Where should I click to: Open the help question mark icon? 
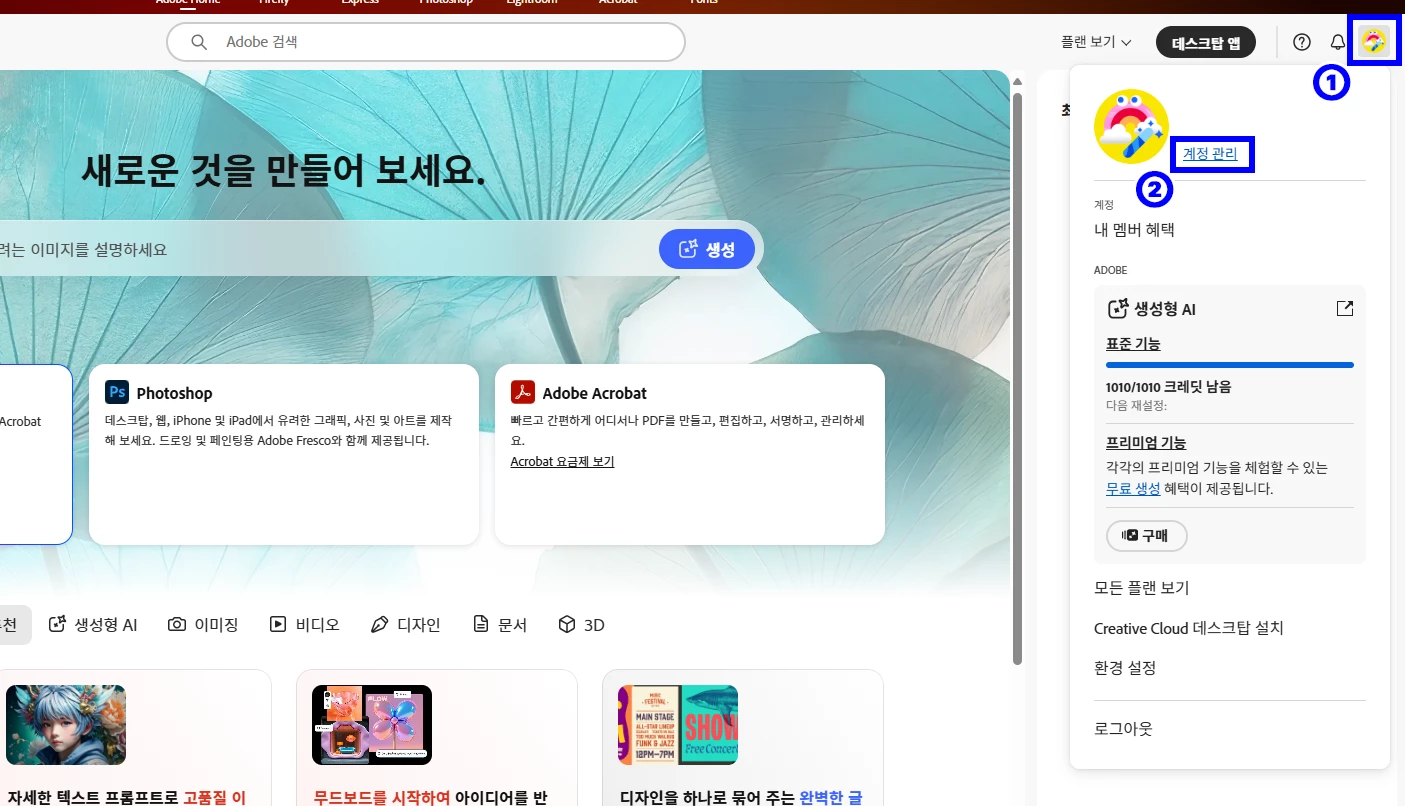click(x=1302, y=42)
